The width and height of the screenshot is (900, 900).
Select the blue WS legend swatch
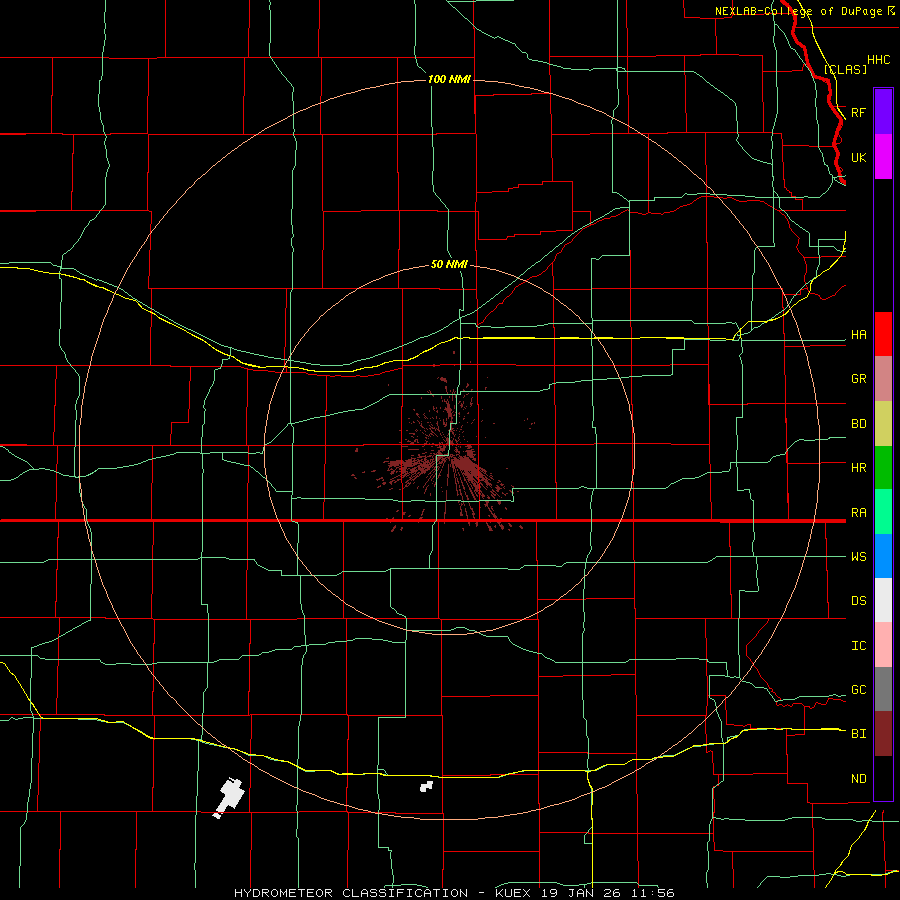click(883, 556)
